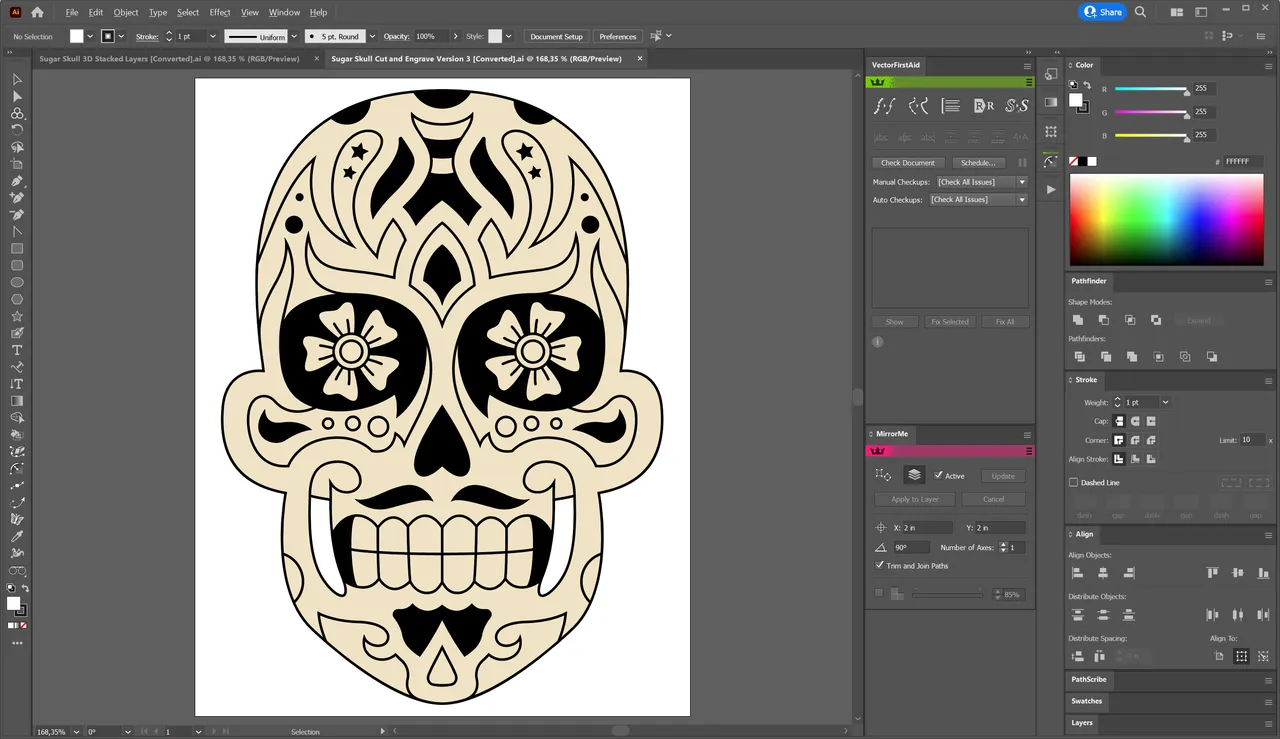Toggle Trim and Join Paths checkbox
Viewport: 1280px width, 739px height.
coord(879,565)
